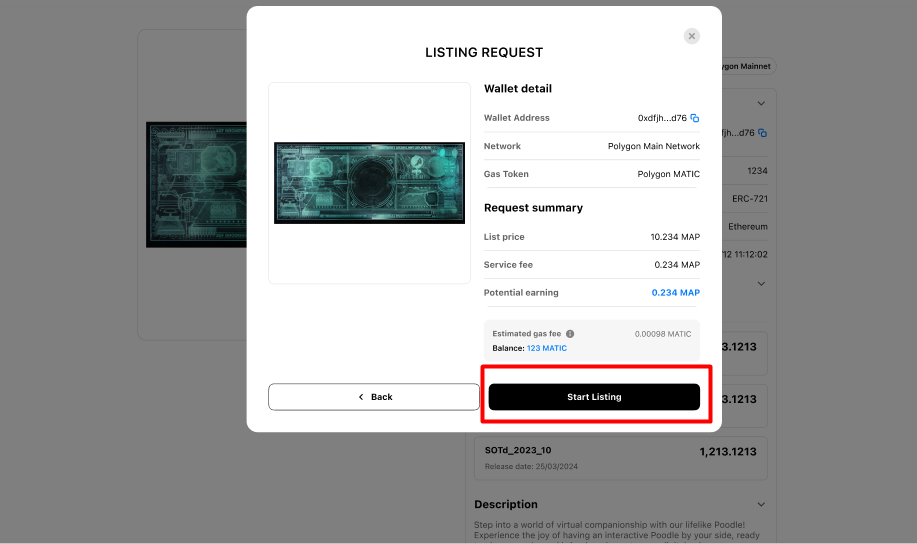The image size is (917, 544).
Task: Click the 0xdfjh...d76 address in dialog
Action: (x=662, y=118)
